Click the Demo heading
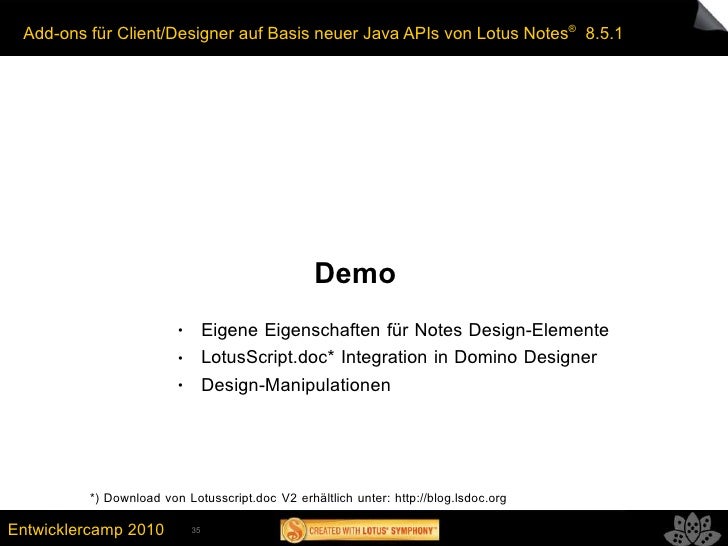This screenshot has width=728, height=546. [x=355, y=273]
